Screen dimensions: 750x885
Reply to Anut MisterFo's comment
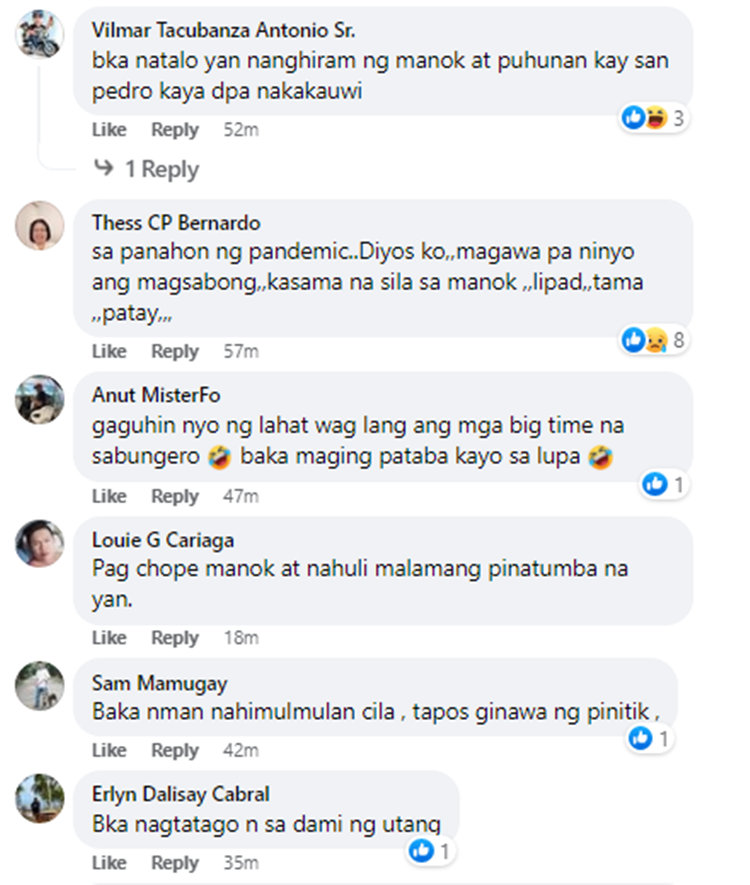(x=175, y=496)
